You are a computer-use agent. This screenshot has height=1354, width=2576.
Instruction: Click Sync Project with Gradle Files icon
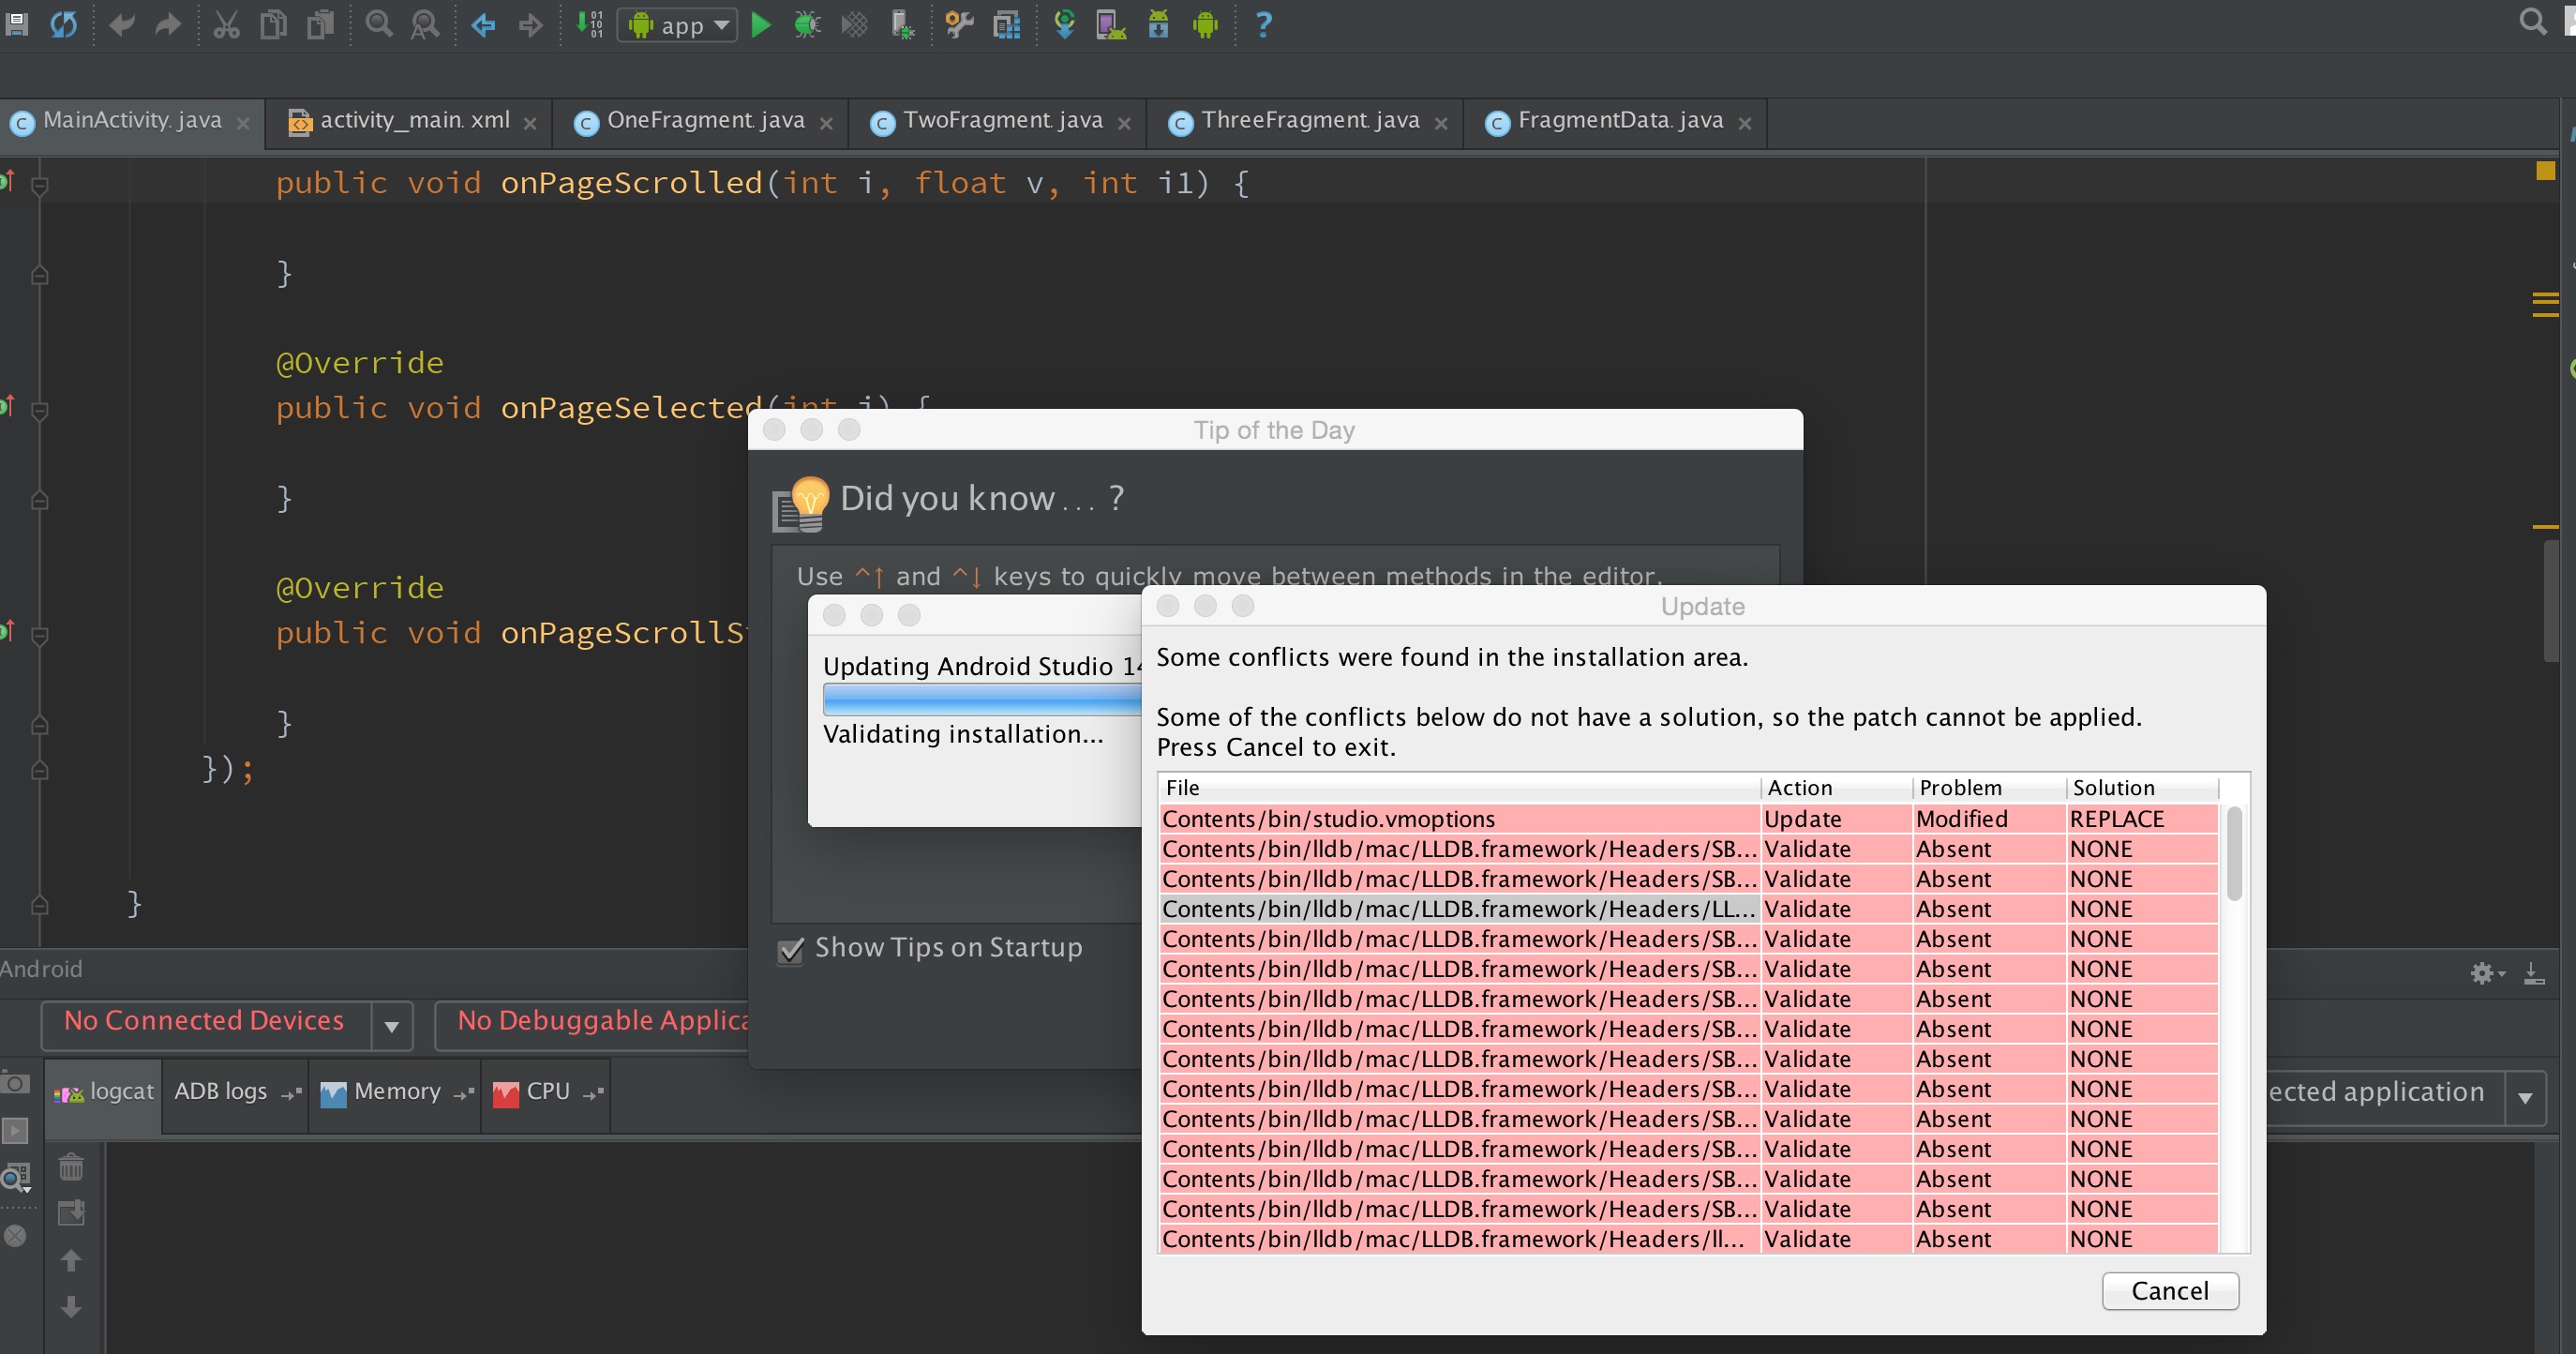click(1065, 24)
